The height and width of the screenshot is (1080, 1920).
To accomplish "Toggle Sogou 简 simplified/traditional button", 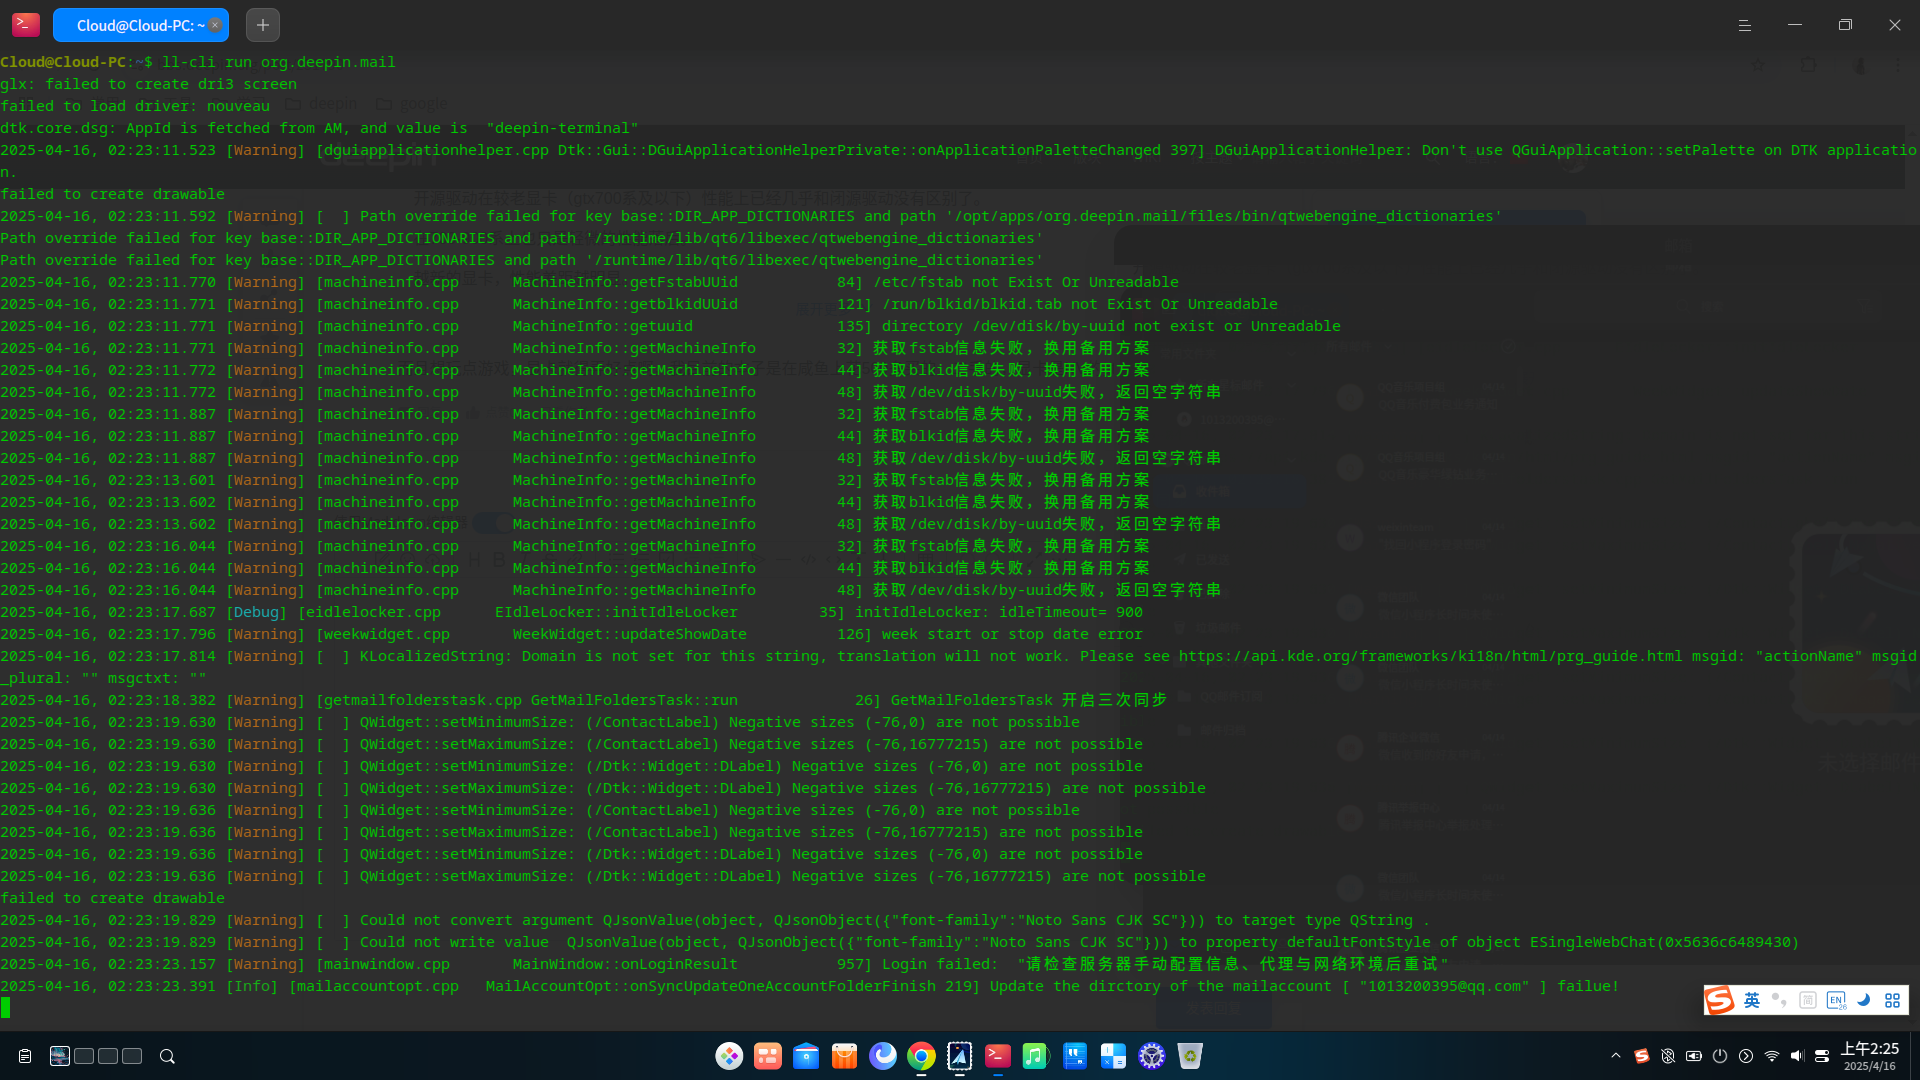I will pyautogui.click(x=1808, y=1000).
